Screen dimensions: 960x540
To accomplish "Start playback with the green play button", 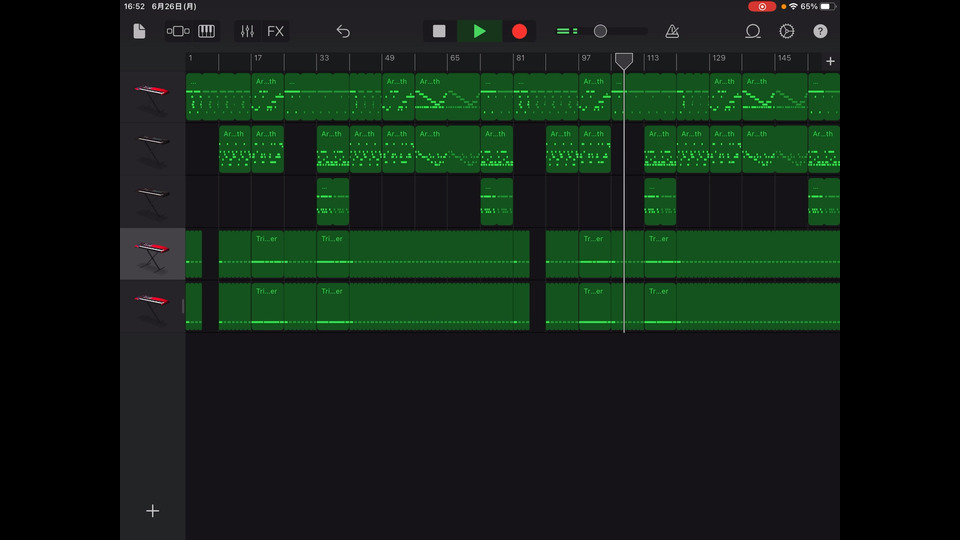I will point(479,31).
